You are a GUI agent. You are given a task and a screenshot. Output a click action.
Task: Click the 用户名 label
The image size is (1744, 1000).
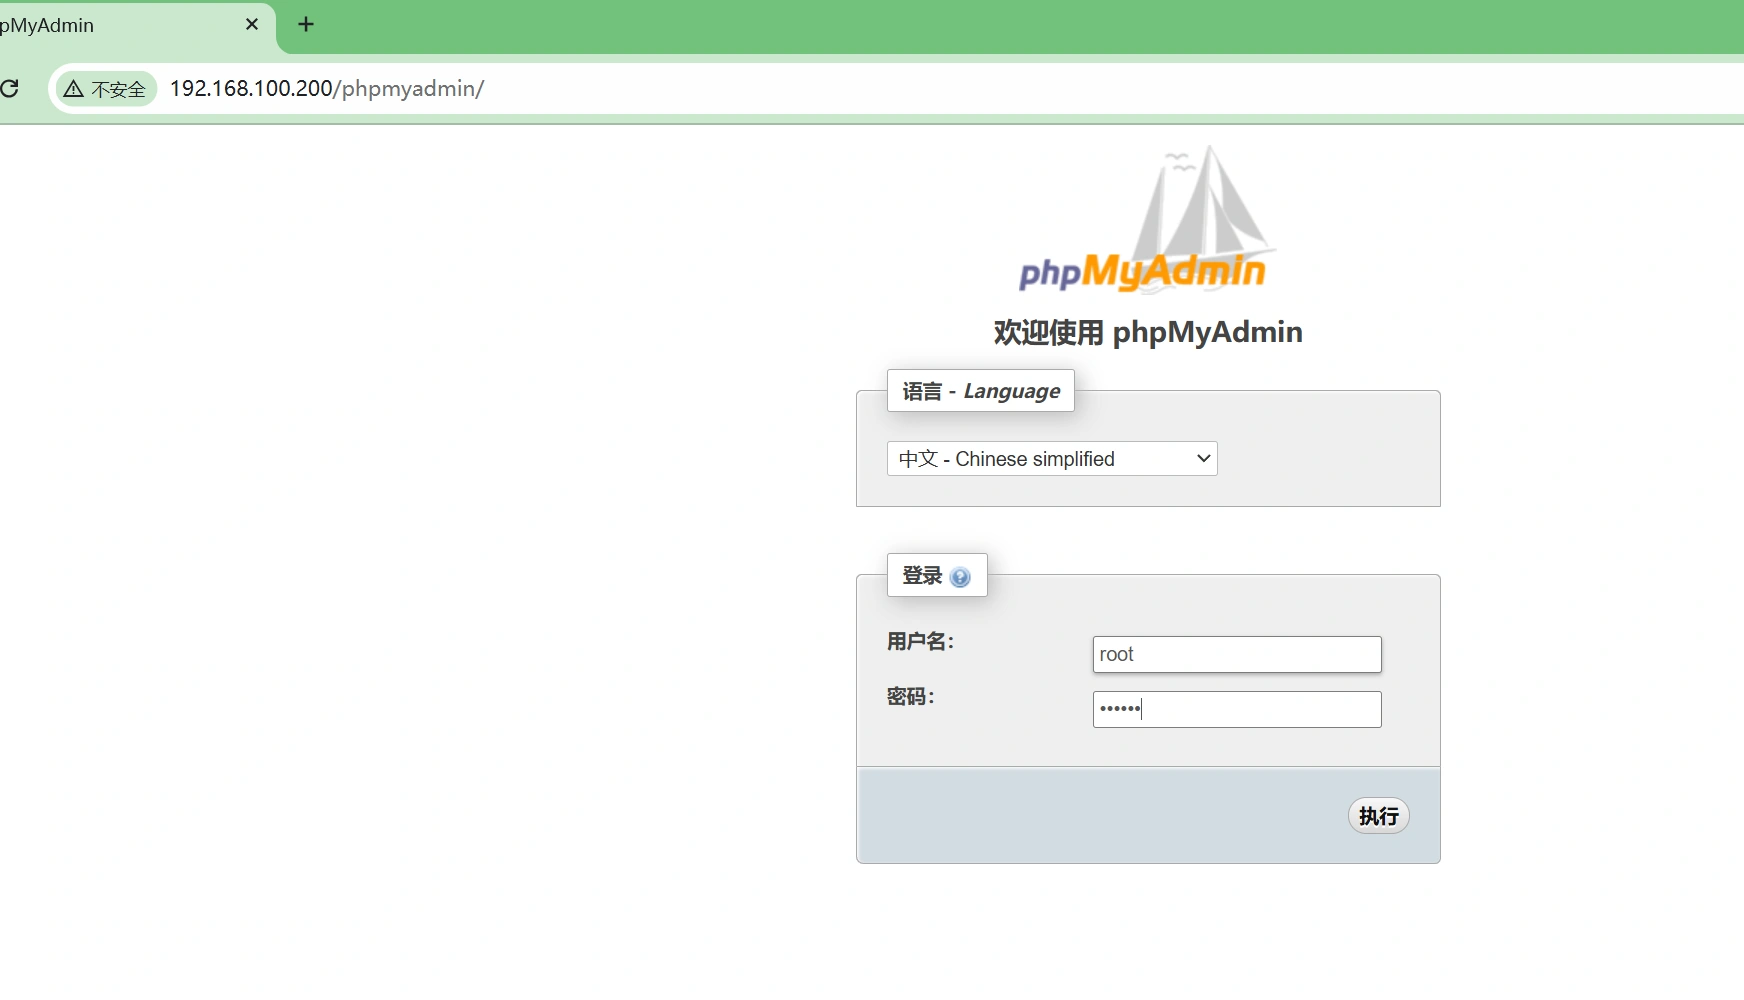point(920,642)
